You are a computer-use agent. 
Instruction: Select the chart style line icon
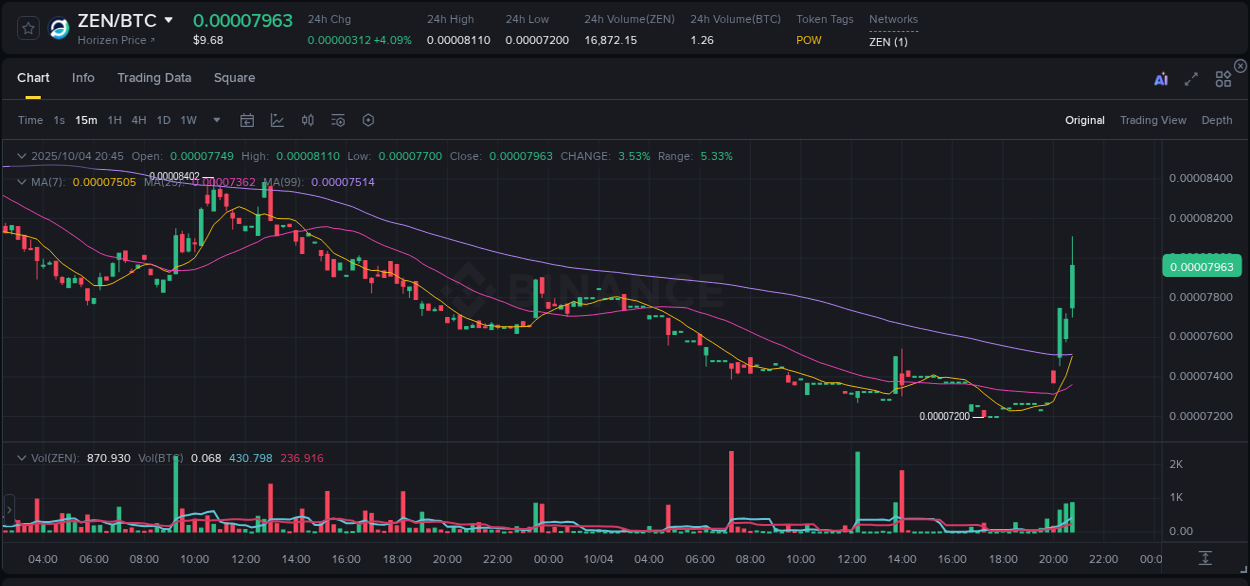click(x=277, y=120)
